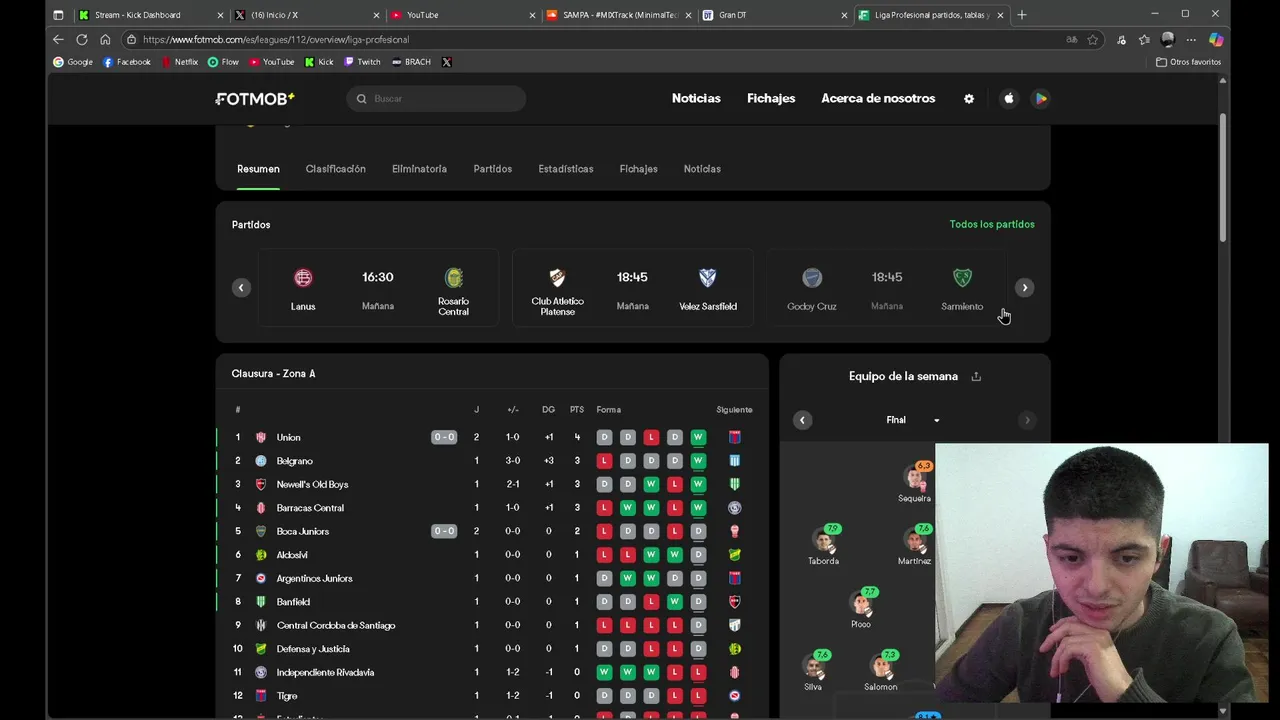Open Noticias in the top navigation
The width and height of the screenshot is (1280, 720).
coord(696,98)
